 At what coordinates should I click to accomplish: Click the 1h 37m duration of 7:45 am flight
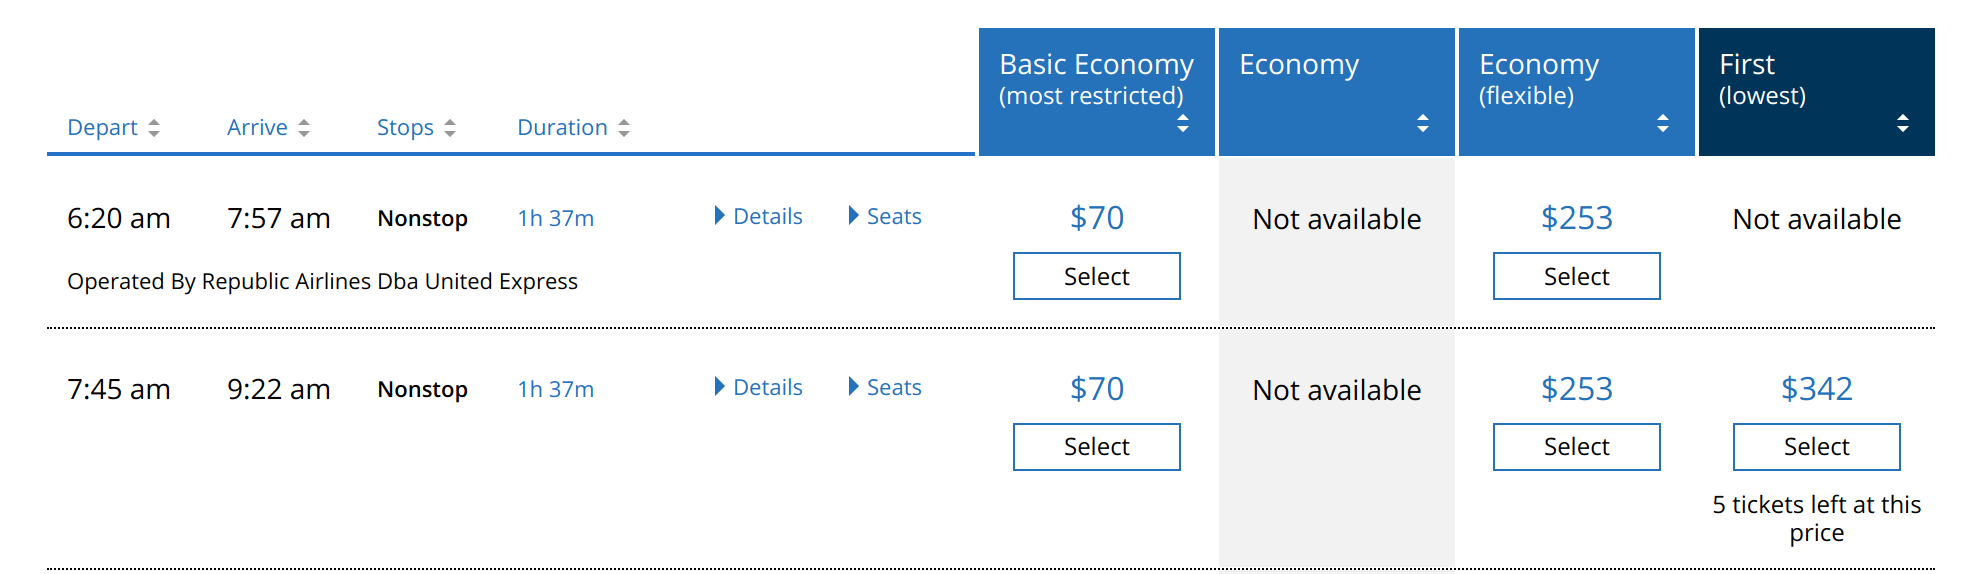tap(556, 389)
